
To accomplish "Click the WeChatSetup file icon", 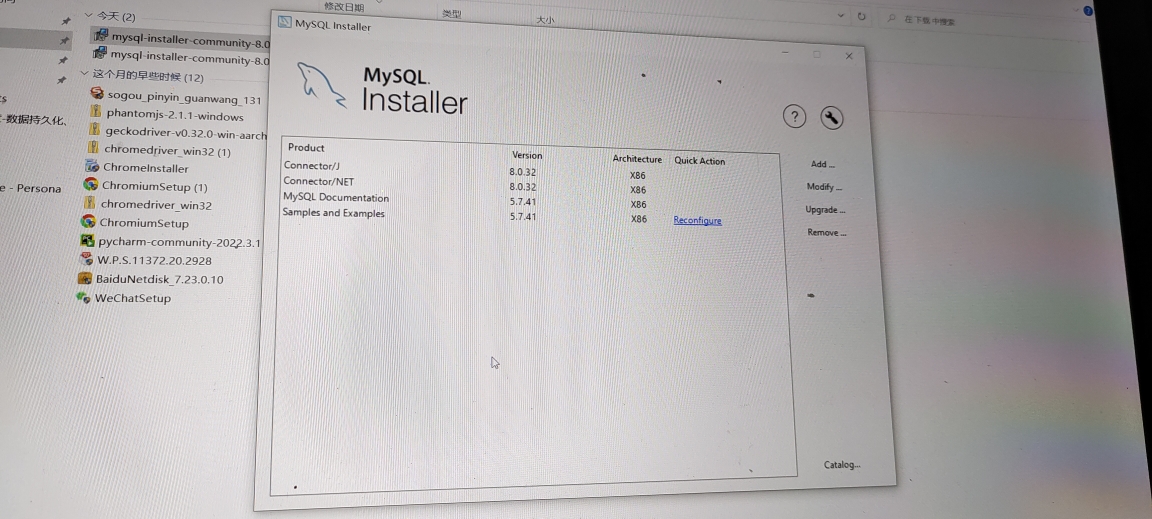I will tap(83, 298).
